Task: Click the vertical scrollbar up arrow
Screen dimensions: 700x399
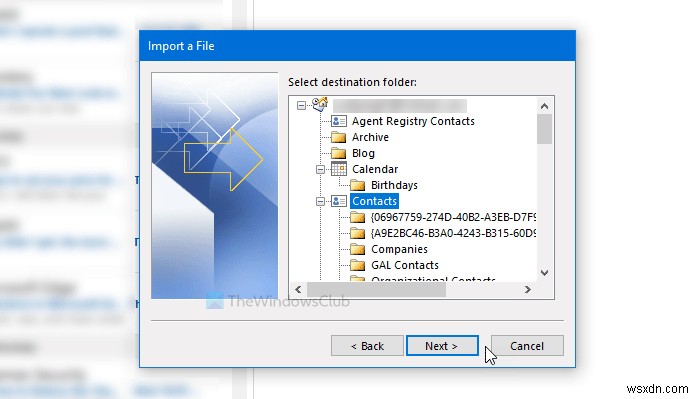Action: pos(544,106)
